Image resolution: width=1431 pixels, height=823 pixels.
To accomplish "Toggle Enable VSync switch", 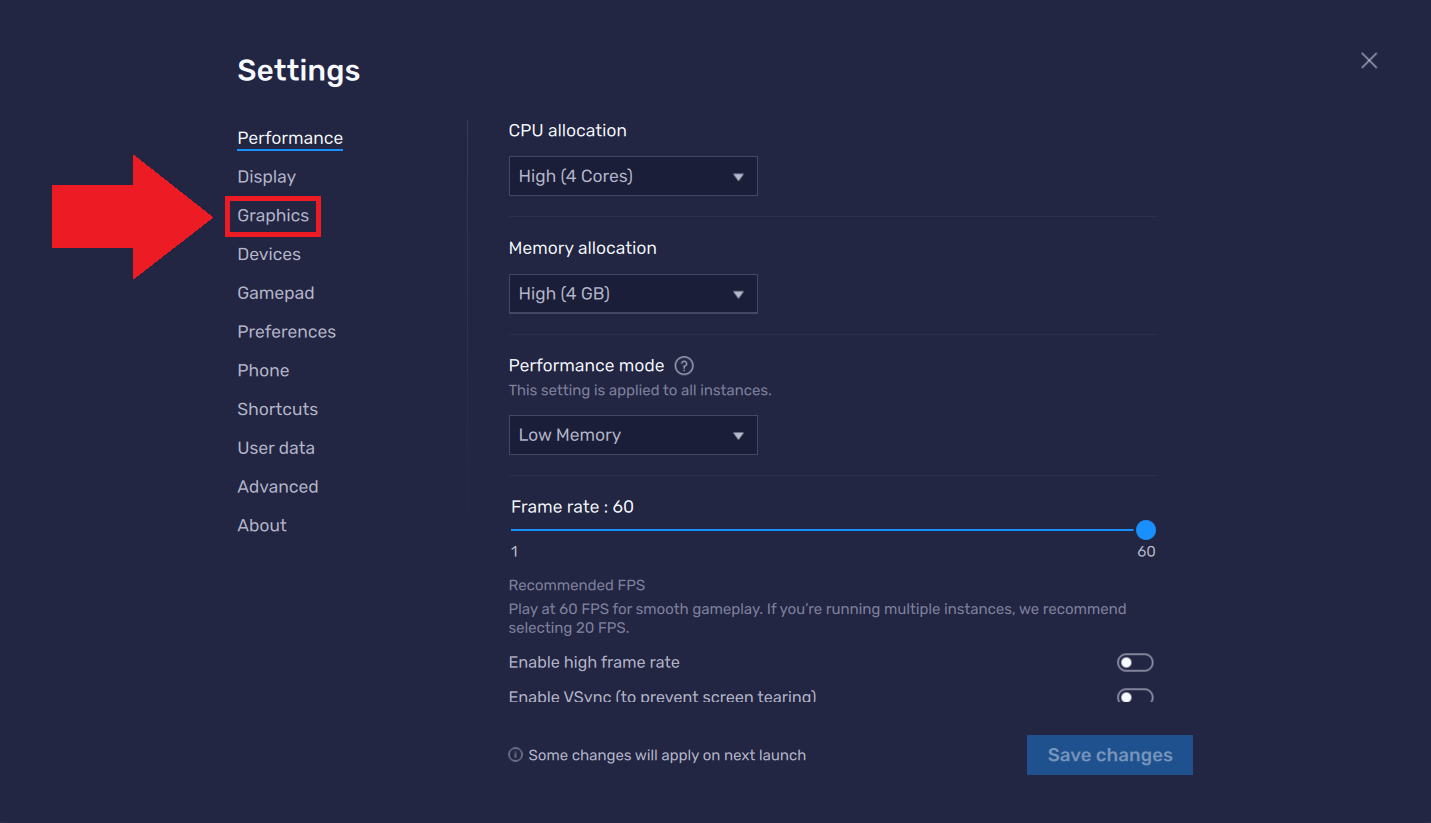I will (1135, 695).
